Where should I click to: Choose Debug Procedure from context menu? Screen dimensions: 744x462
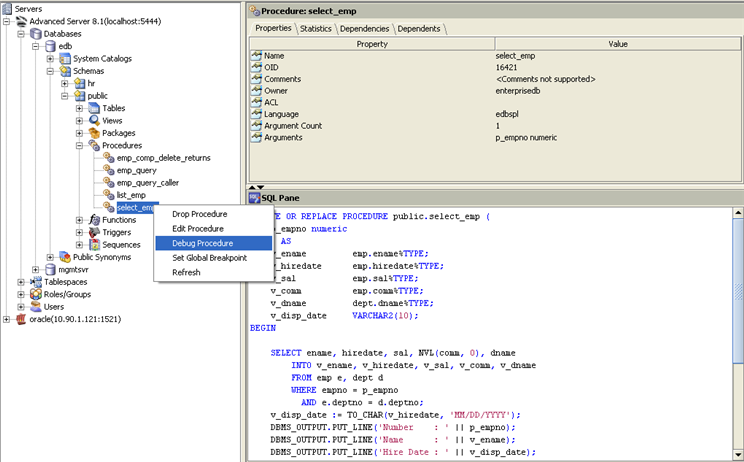[203, 243]
